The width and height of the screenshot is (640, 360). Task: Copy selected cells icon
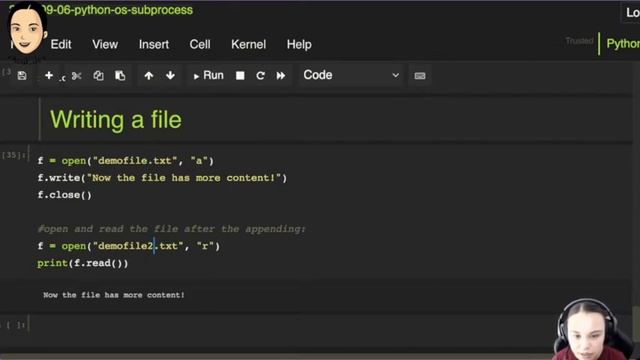tap(98, 76)
